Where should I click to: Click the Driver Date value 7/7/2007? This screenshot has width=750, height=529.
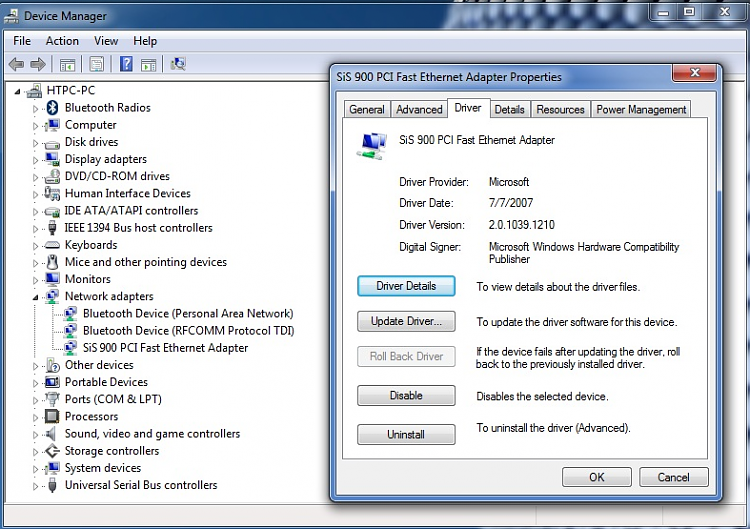(511, 203)
